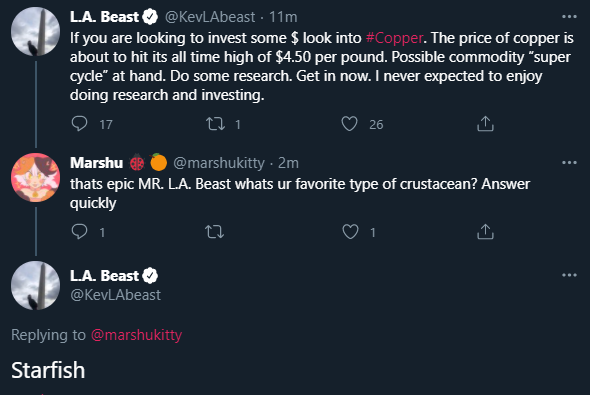The width and height of the screenshot is (590, 395).
Task: Like the copper investment tweet
Action: 349,124
